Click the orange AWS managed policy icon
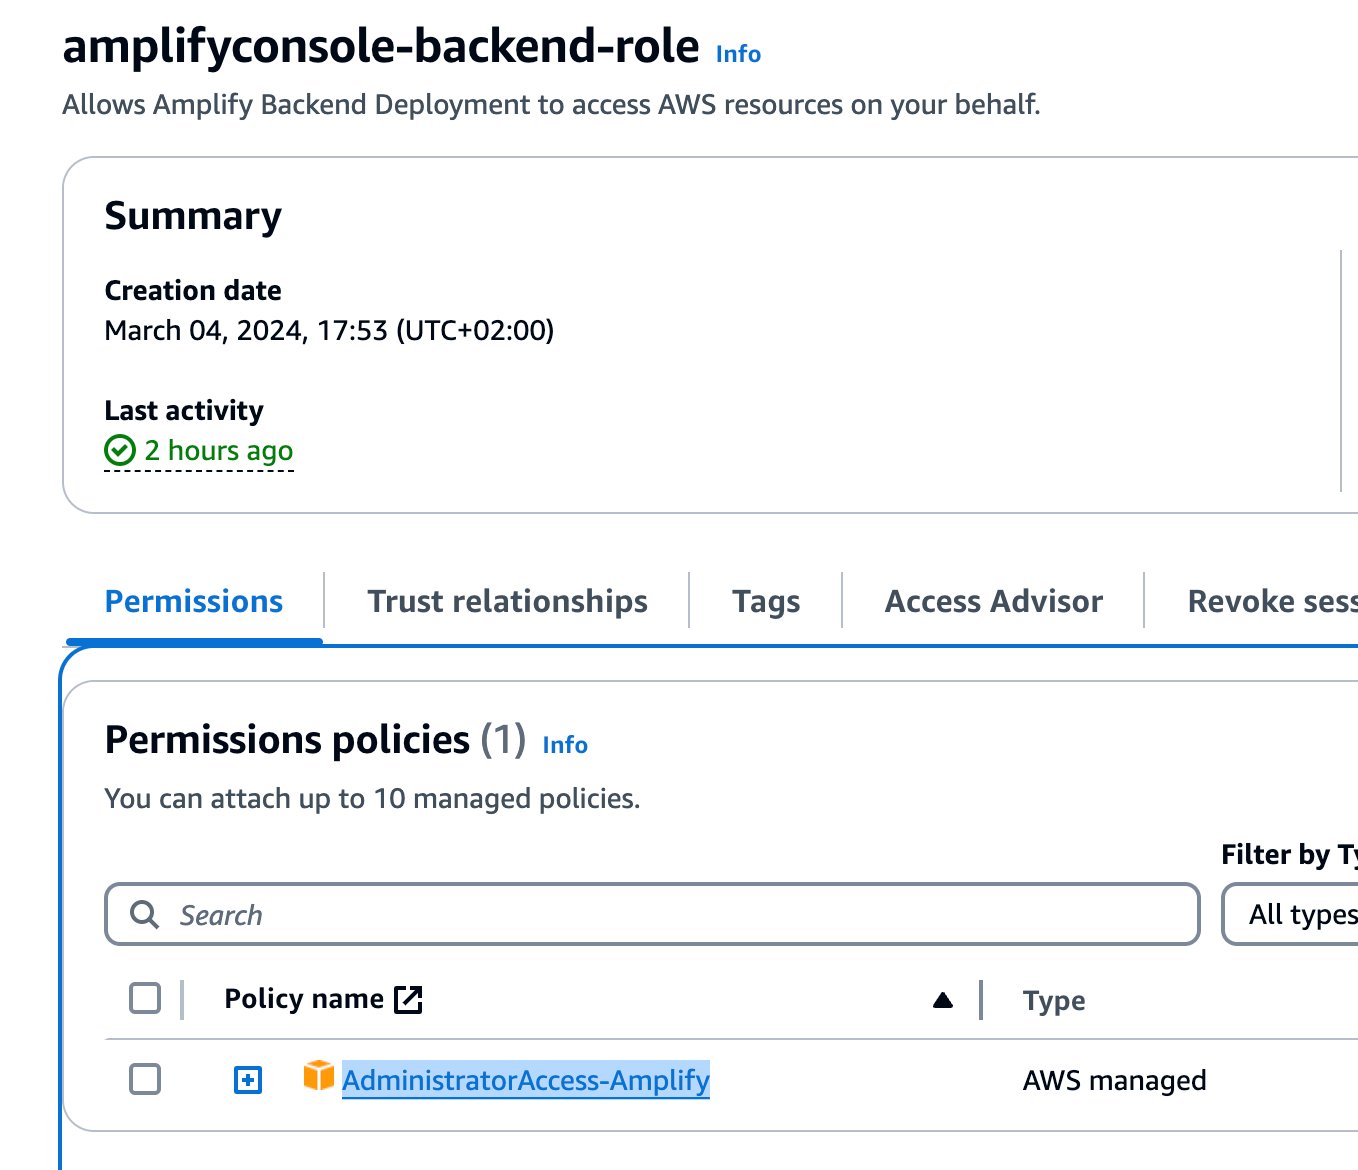 318,1076
